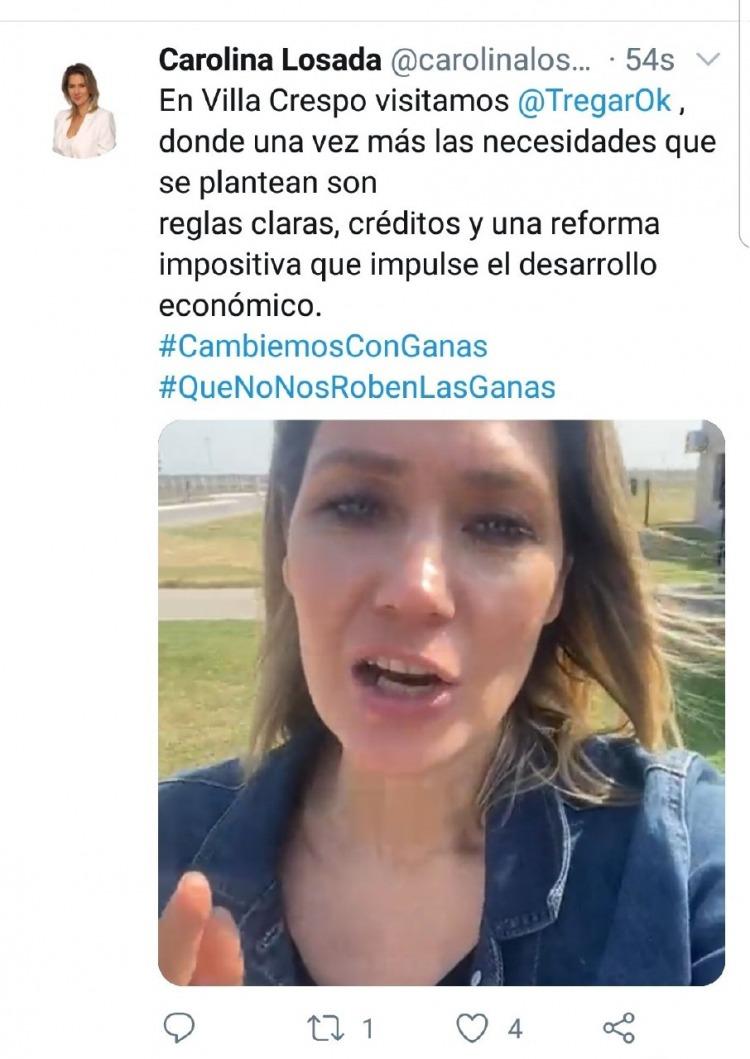Visit the @TregarOk mention
This screenshot has height=1059, width=750.
click(594, 101)
